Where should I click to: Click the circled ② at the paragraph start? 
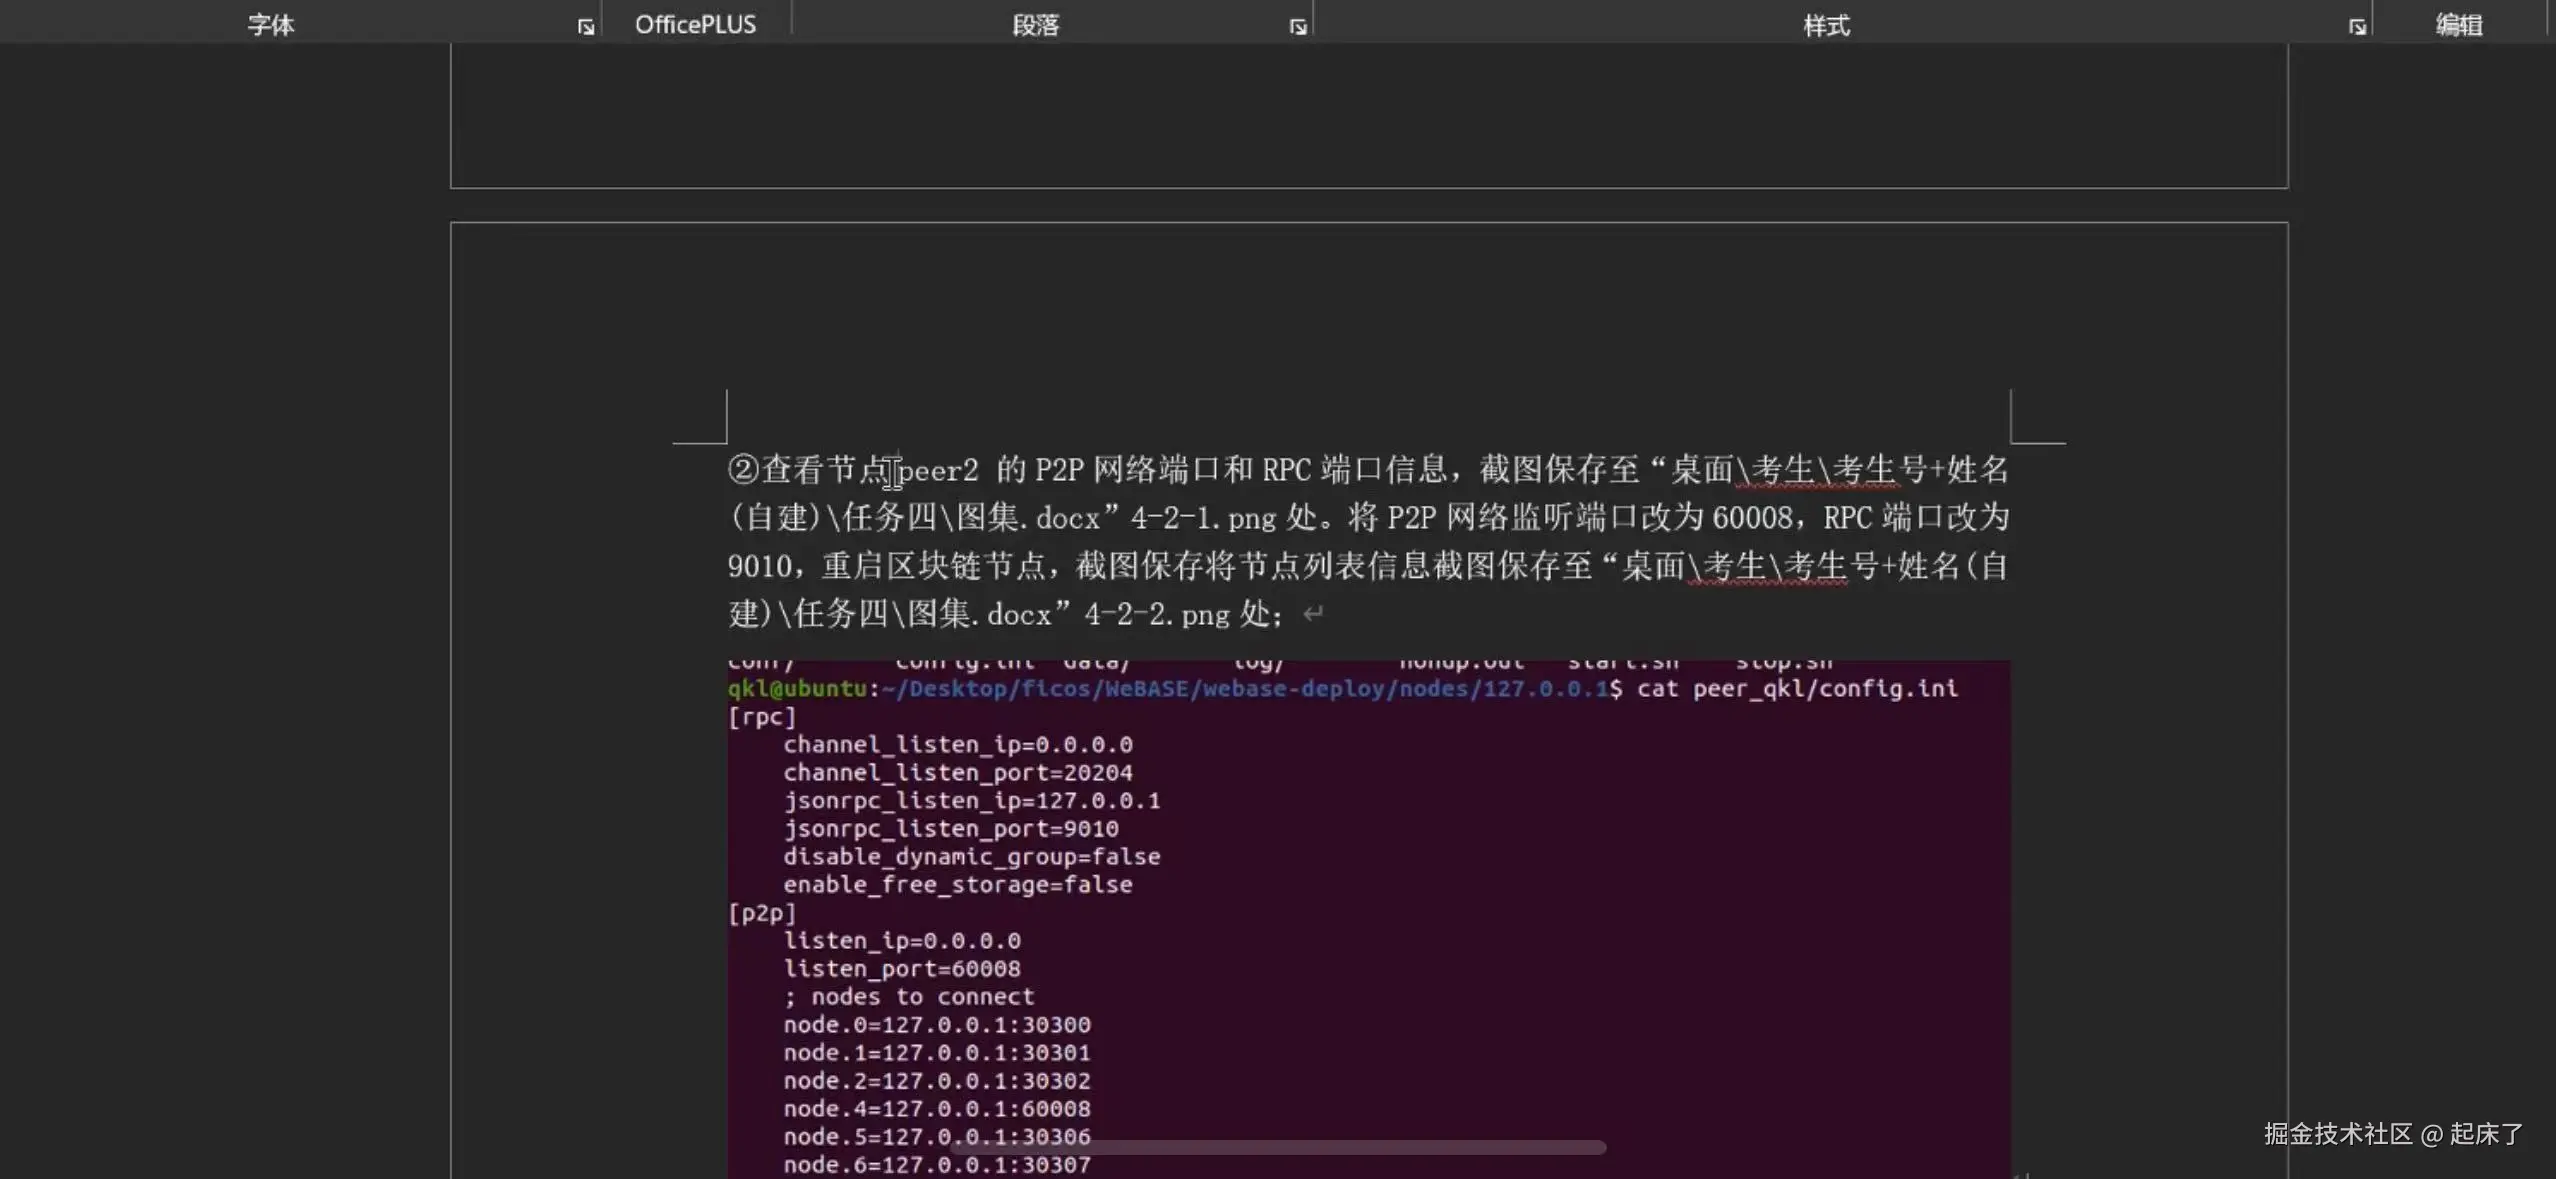pos(744,470)
